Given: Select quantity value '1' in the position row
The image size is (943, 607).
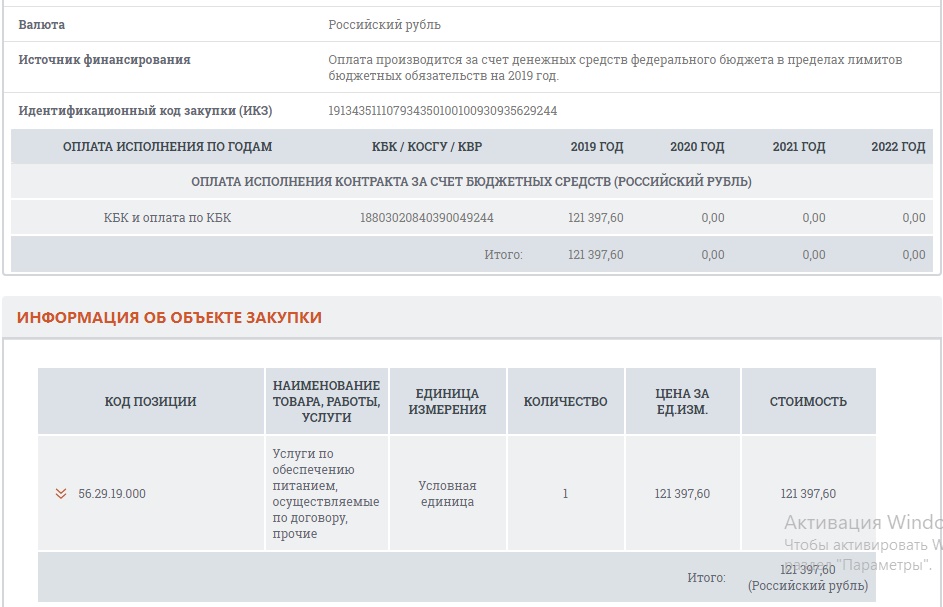Looking at the screenshot, I should tap(565, 493).
